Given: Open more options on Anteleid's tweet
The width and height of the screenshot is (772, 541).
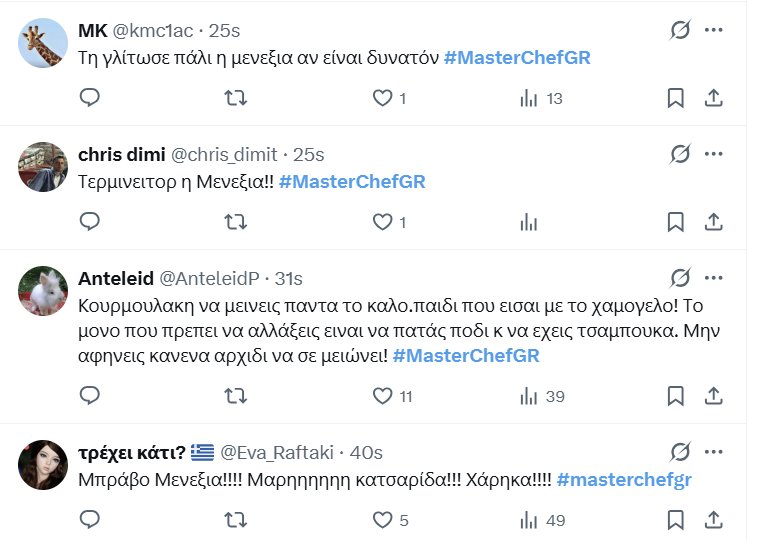Looking at the screenshot, I should click(x=713, y=277).
